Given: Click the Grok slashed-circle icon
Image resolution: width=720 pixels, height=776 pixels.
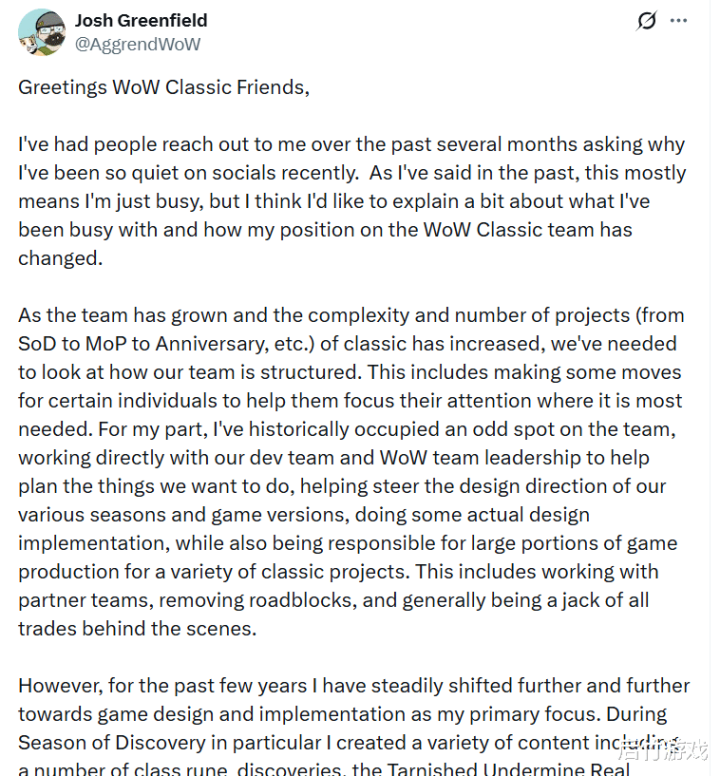Looking at the screenshot, I should tap(647, 21).
